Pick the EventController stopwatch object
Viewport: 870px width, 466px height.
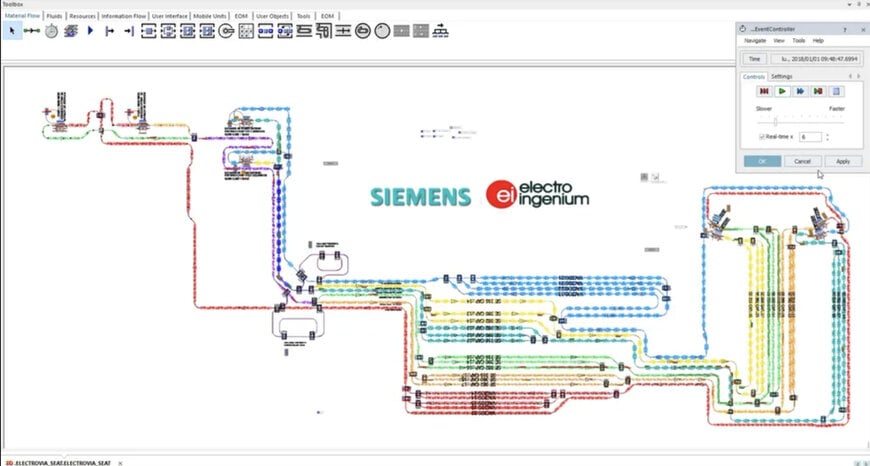(x=51, y=31)
